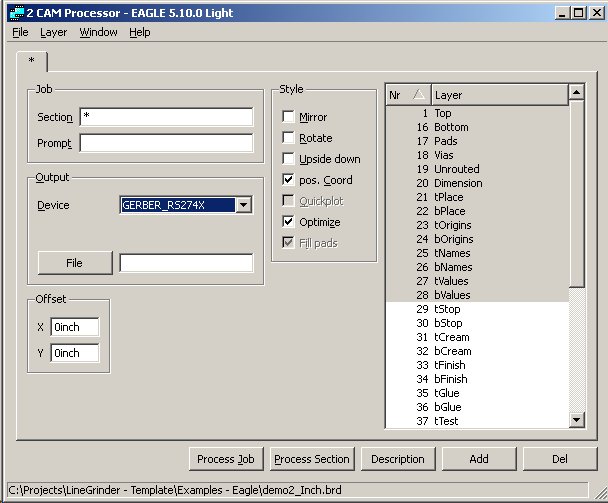Uncheck the pos. Coord checkbox
608x503 pixels.
click(289, 180)
